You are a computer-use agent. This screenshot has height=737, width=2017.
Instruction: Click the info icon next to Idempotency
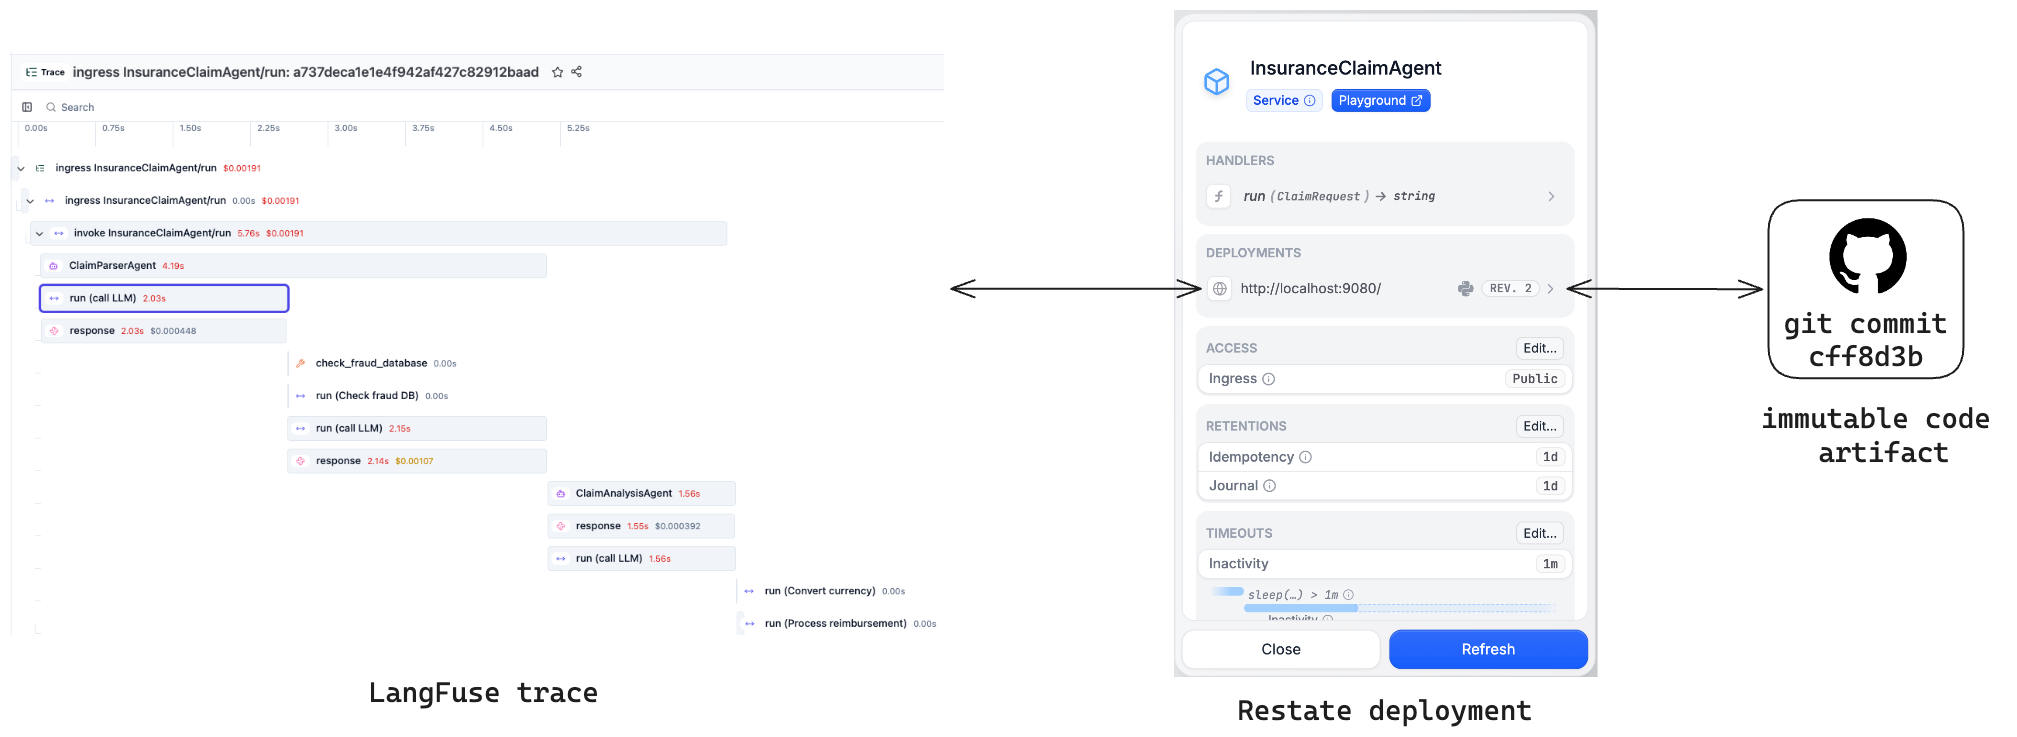pyautogui.click(x=1305, y=457)
